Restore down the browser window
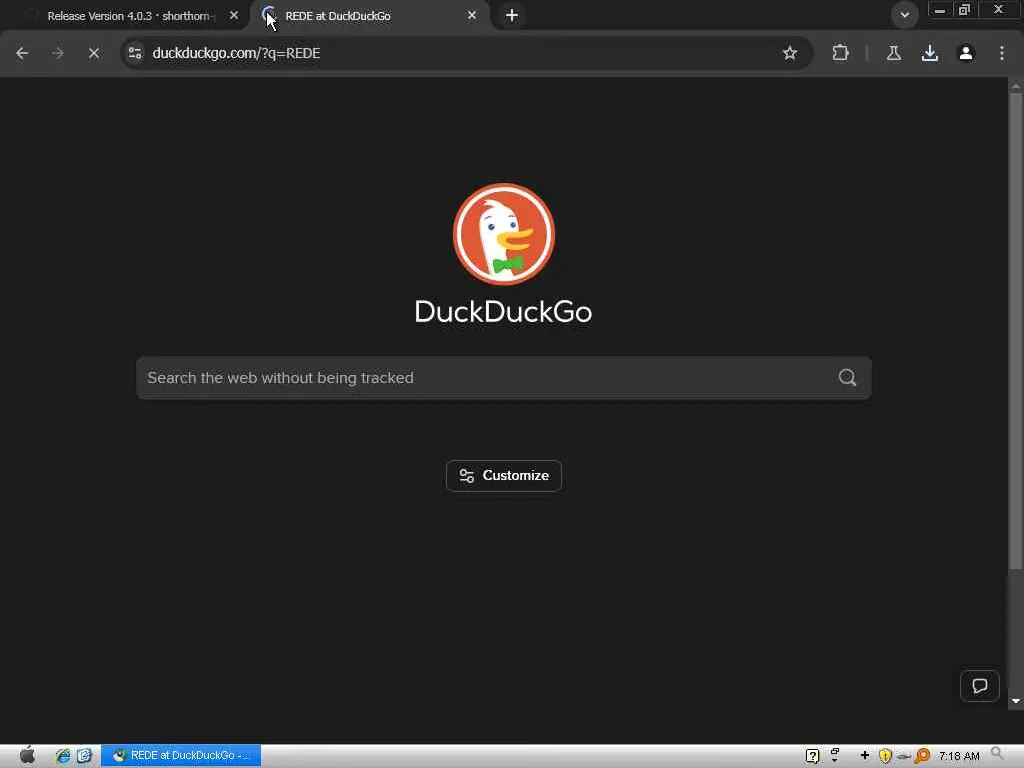The height and width of the screenshot is (768, 1024). pos(965,10)
